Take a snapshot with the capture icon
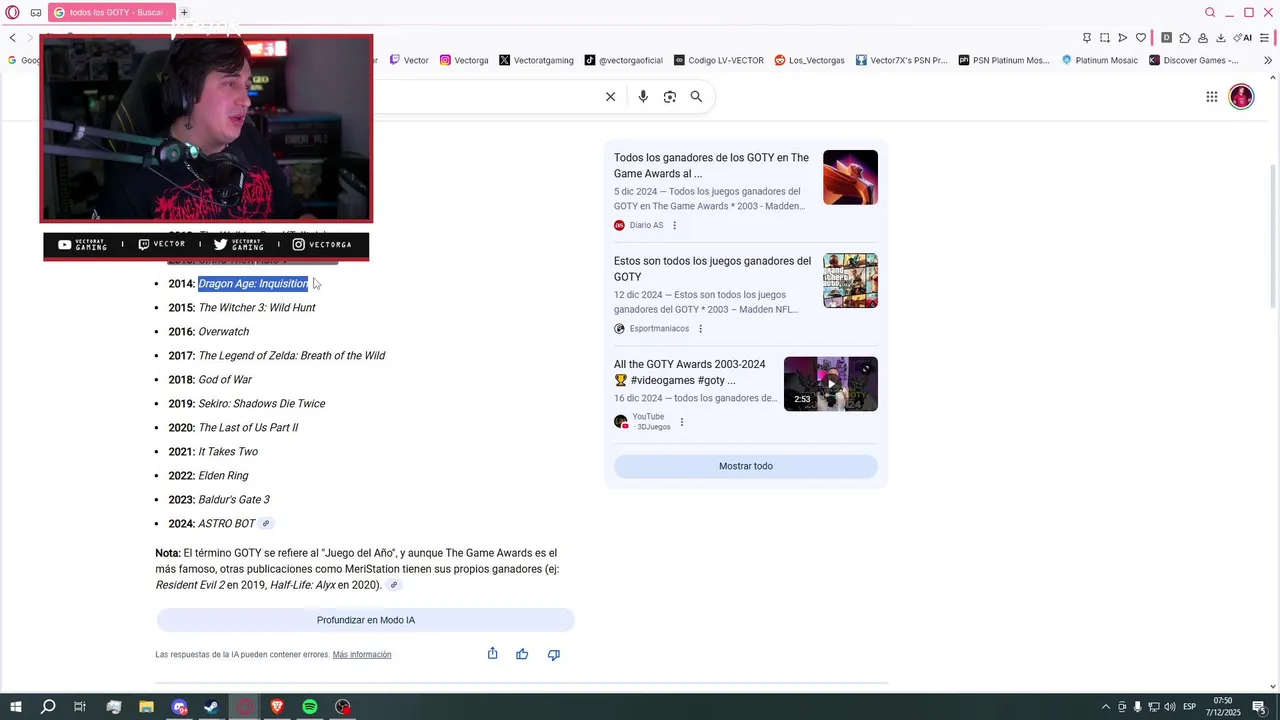This screenshot has width=1280, height=720. [1105, 38]
